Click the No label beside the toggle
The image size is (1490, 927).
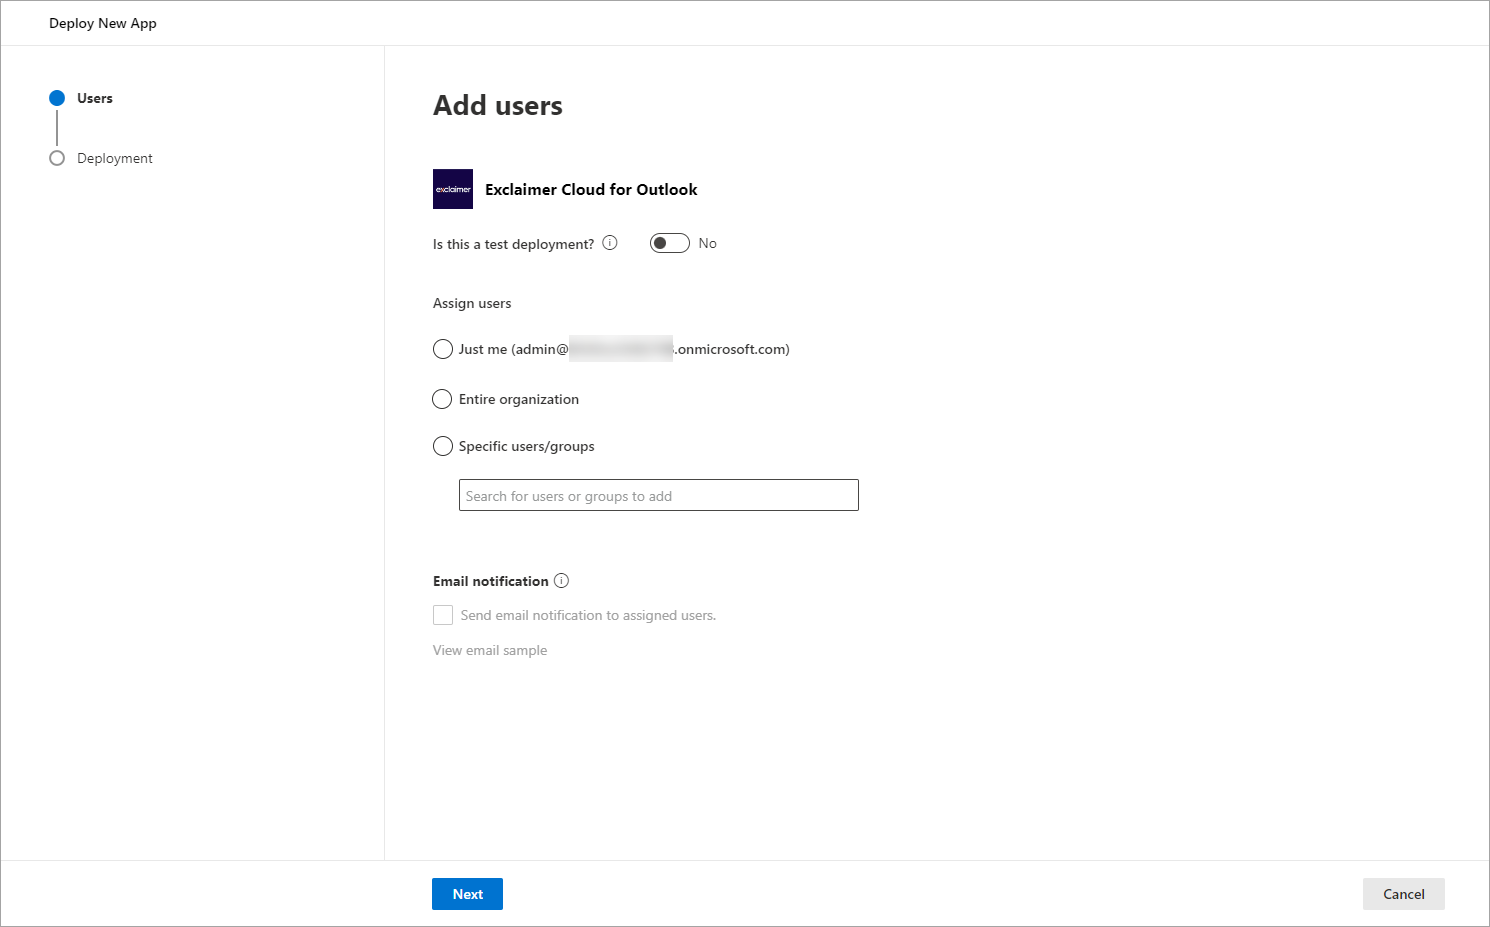[708, 243]
